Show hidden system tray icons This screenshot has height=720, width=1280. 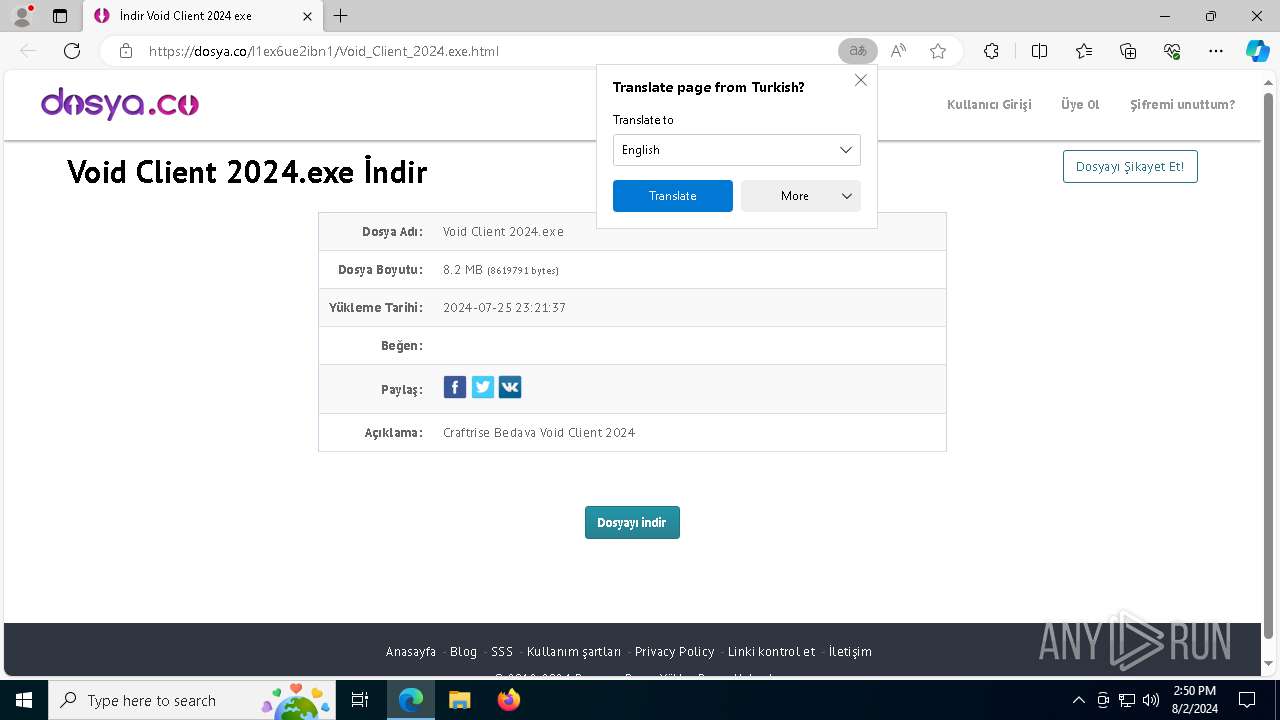click(x=1078, y=700)
